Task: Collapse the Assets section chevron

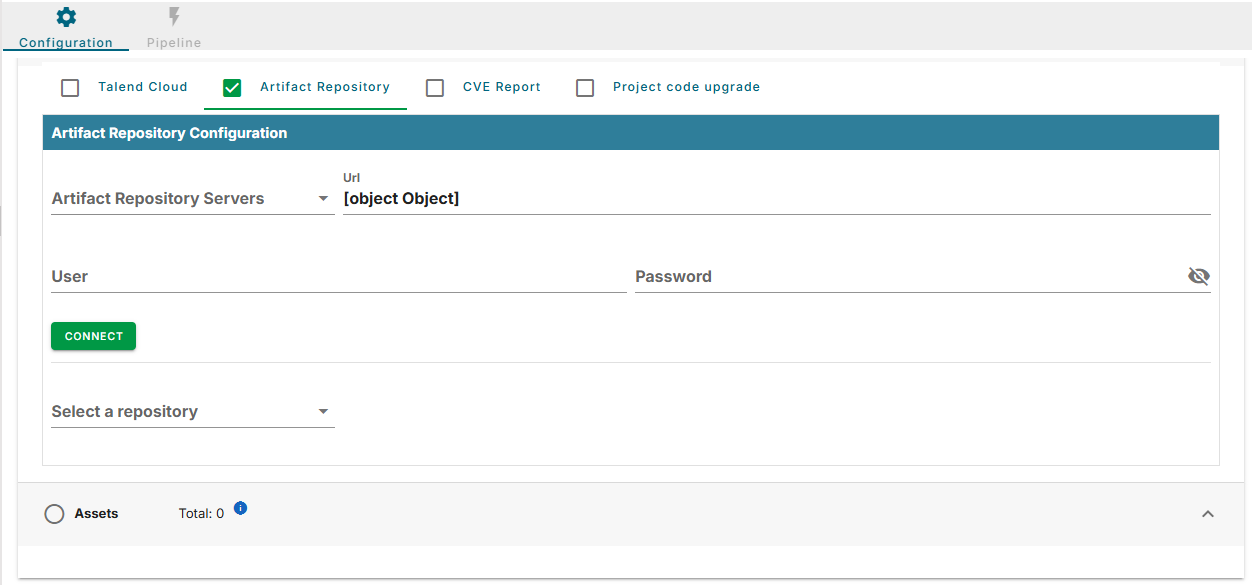Action: 1207,514
